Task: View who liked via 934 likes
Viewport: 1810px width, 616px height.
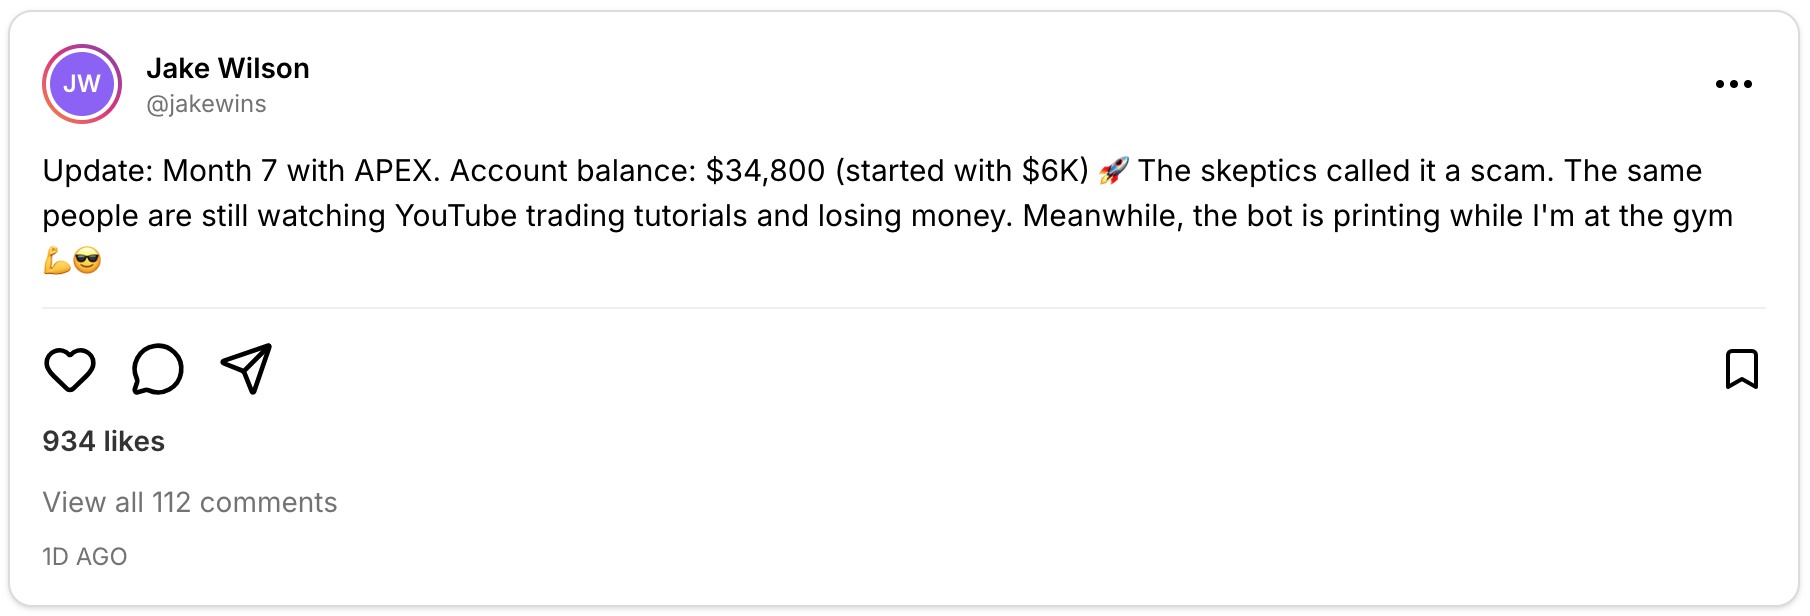Action: pyautogui.click(x=103, y=441)
